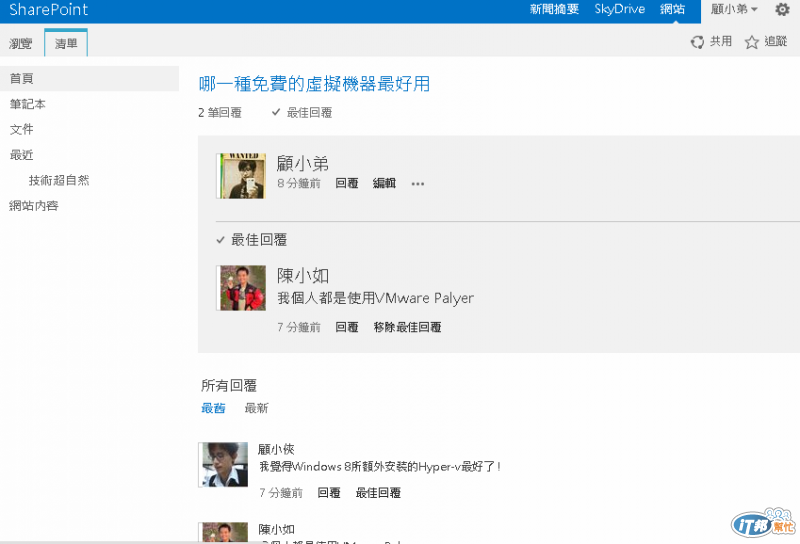Click the 所有回覆 heading text
The image size is (800, 544).
click(x=229, y=385)
